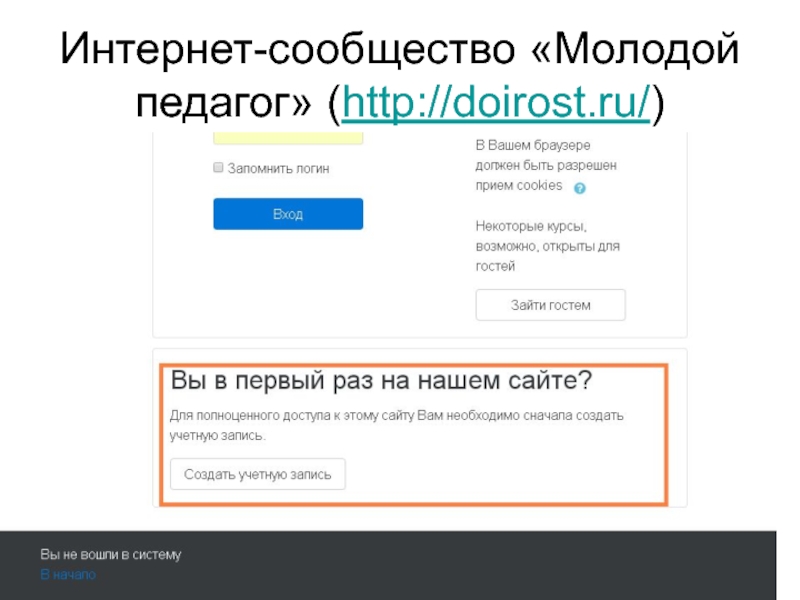The width and height of the screenshot is (800, 600).
Task: Click the 'Создать учетную запись' button
Action: click(257, 474)
